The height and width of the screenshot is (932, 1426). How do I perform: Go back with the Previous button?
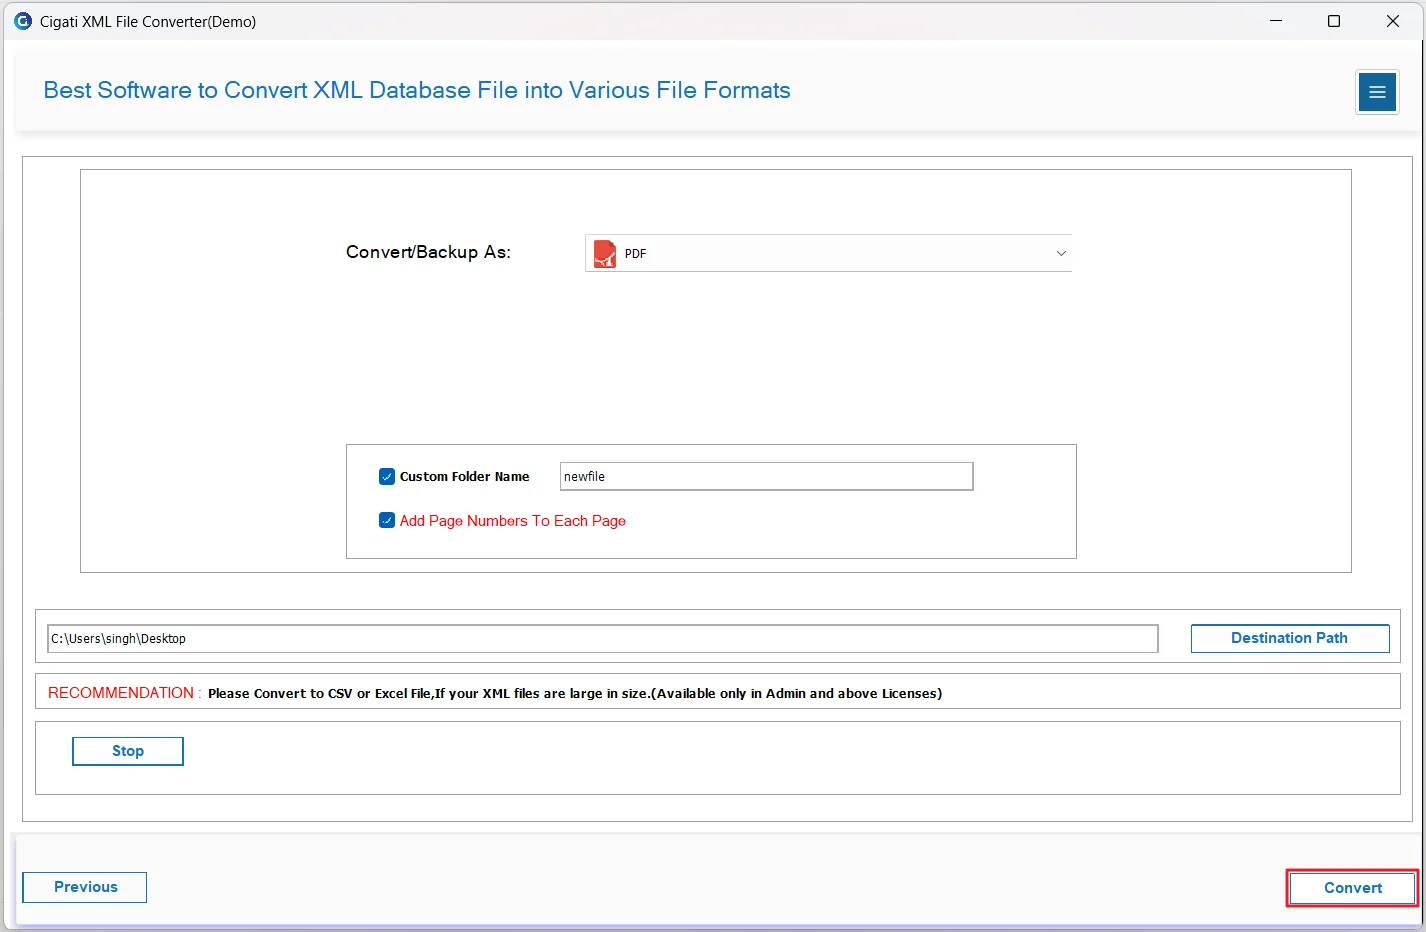click(85, 887)
